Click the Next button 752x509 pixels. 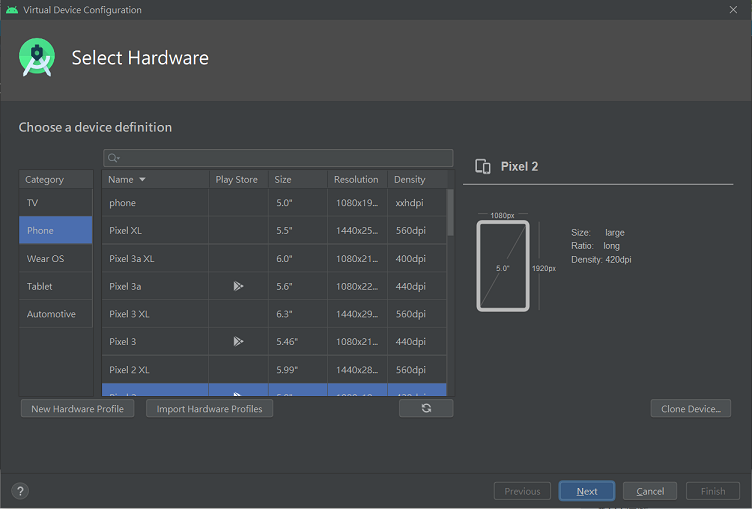[x=587, y=491]
